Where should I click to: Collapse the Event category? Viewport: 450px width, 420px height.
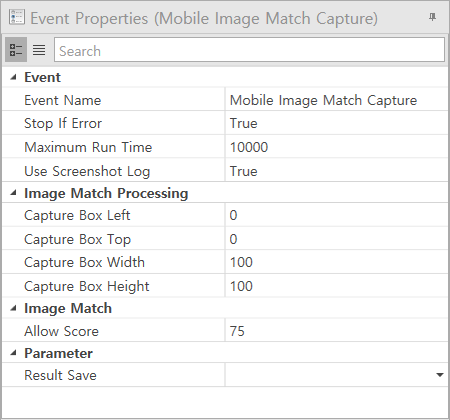click(x=13, y=77)
